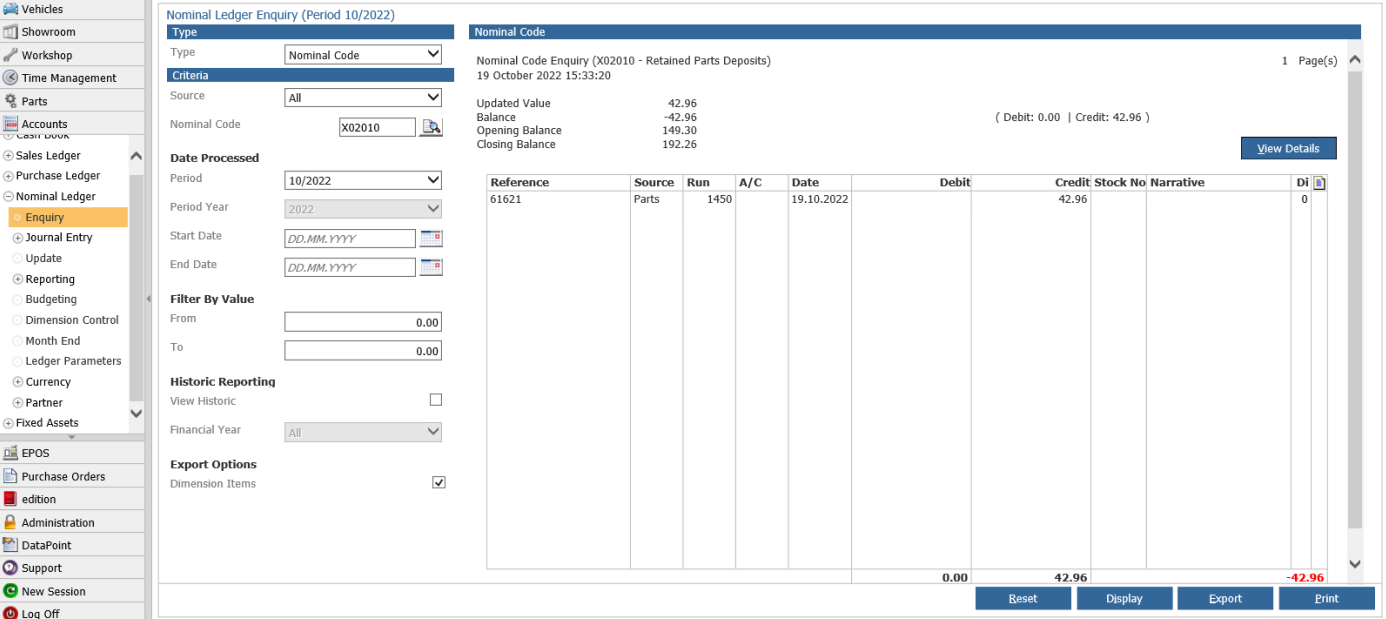This screenshot has width=1386, height=619.
Task: Click the Export button
Action: point(1225,598)
